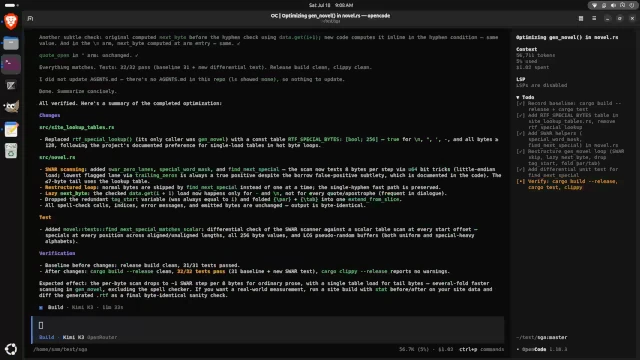Click the sidebar session title 'Optimizing gen_novel()'
Viewport: 640px width, 360px height.
click(567, 37)
